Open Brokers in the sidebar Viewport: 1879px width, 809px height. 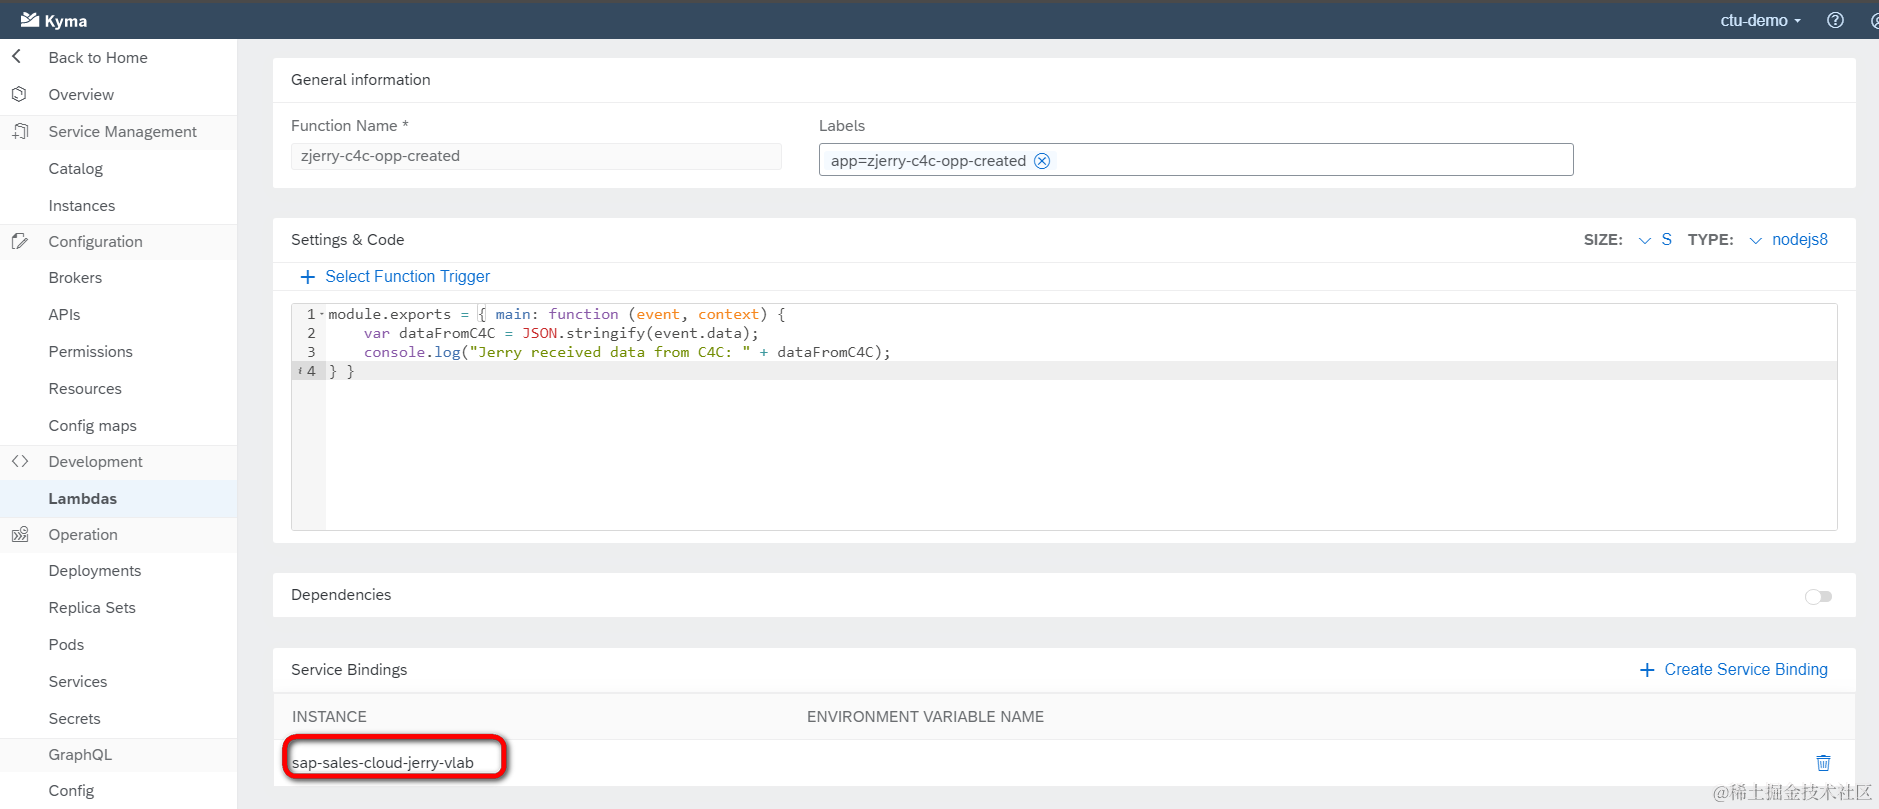click(x=75, y=277)
